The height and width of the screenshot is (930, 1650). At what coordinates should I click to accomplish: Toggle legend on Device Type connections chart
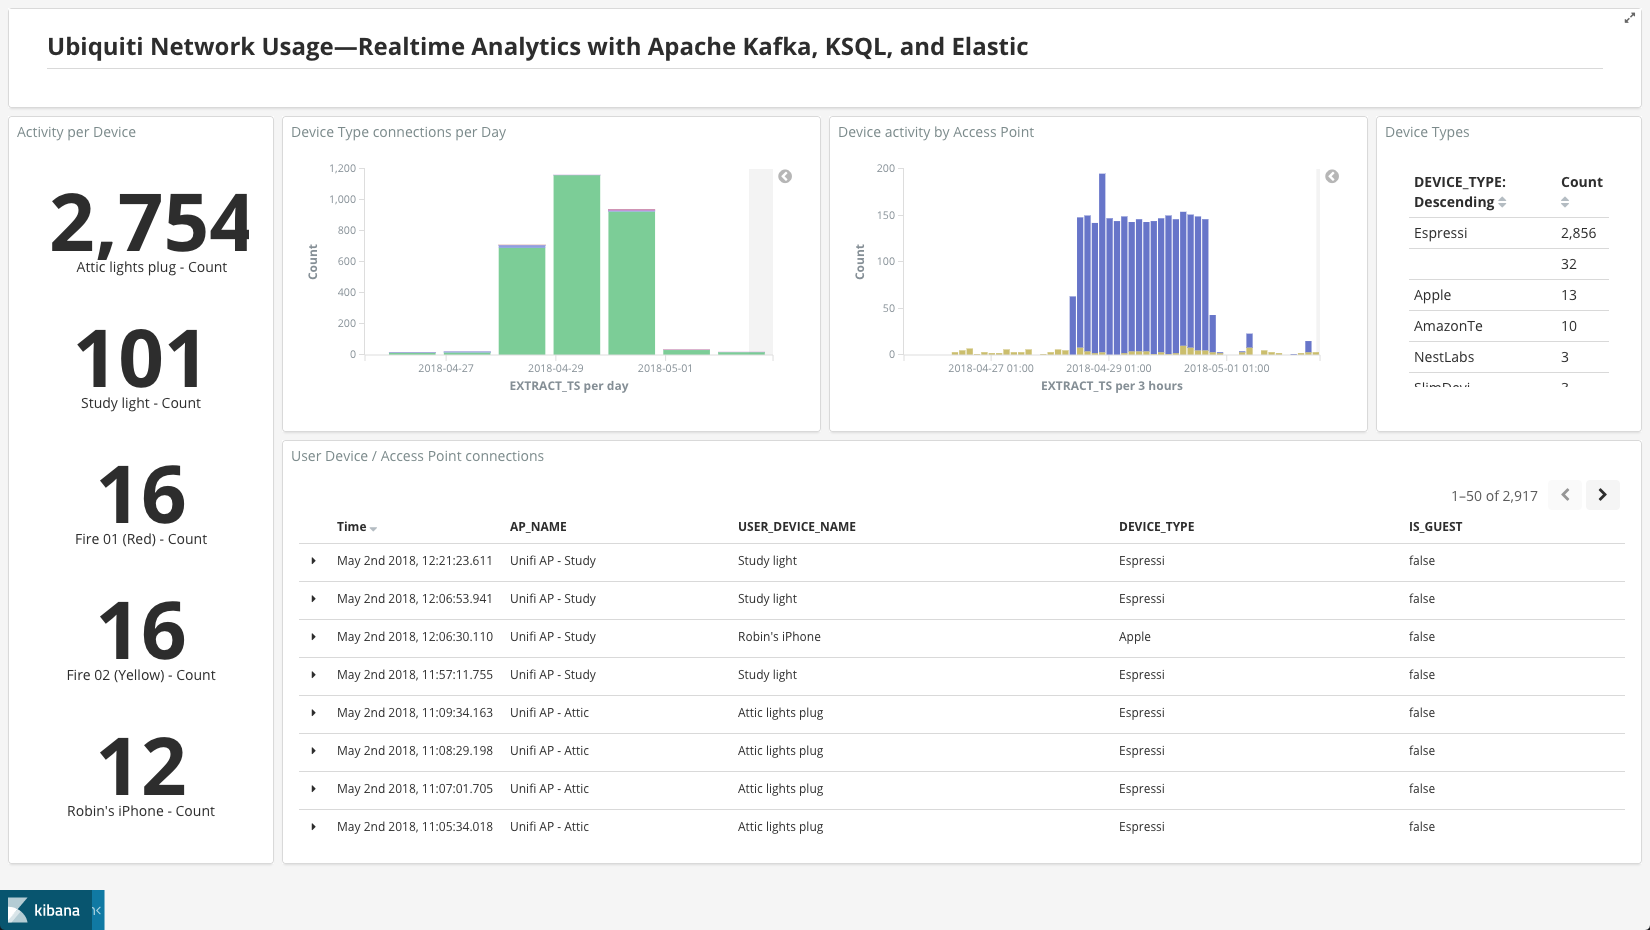[785, 177]
